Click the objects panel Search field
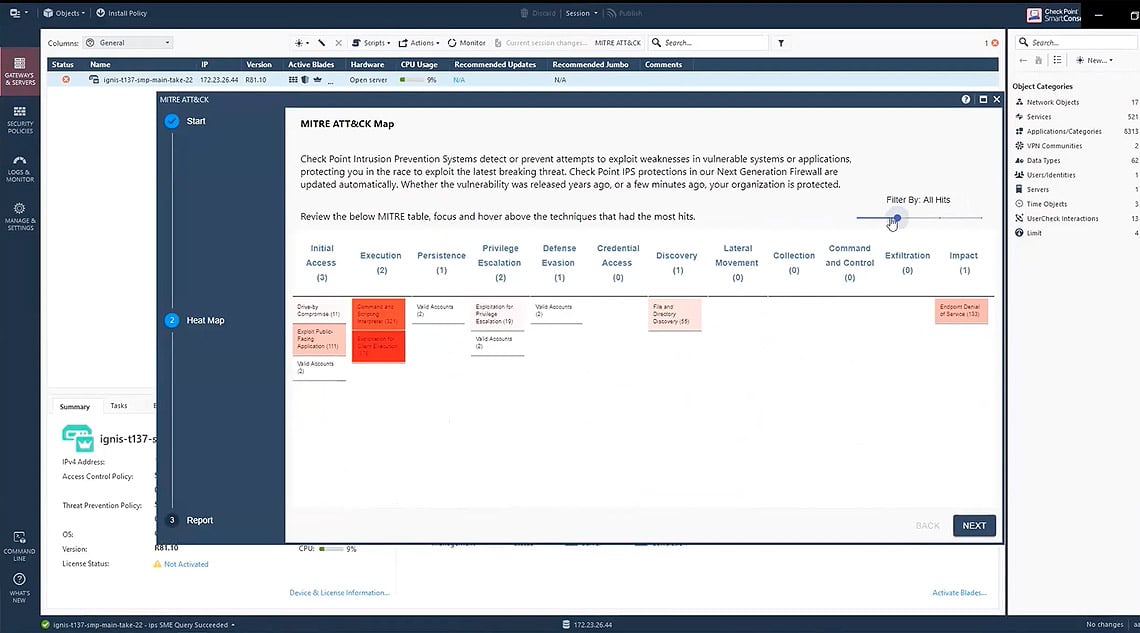The image size is (1140, 633). pos(1077,42)
